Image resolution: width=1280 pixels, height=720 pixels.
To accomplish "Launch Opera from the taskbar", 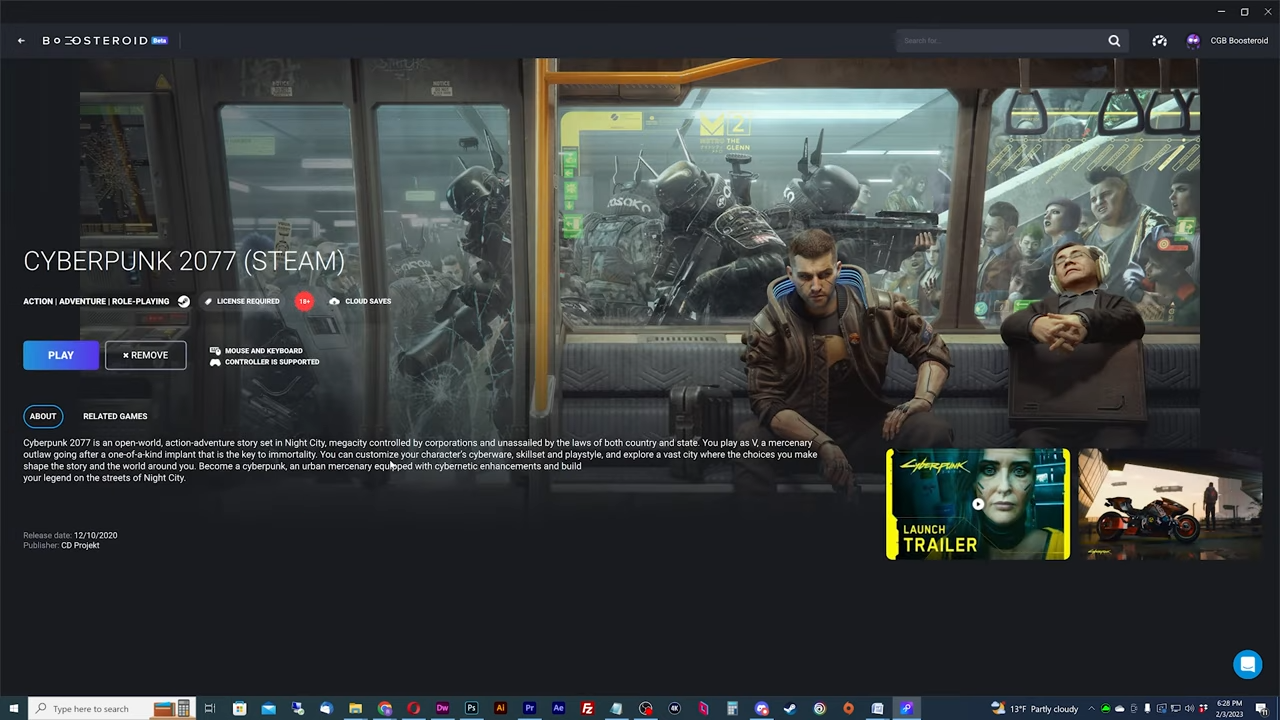I will [x=413, y=709].
